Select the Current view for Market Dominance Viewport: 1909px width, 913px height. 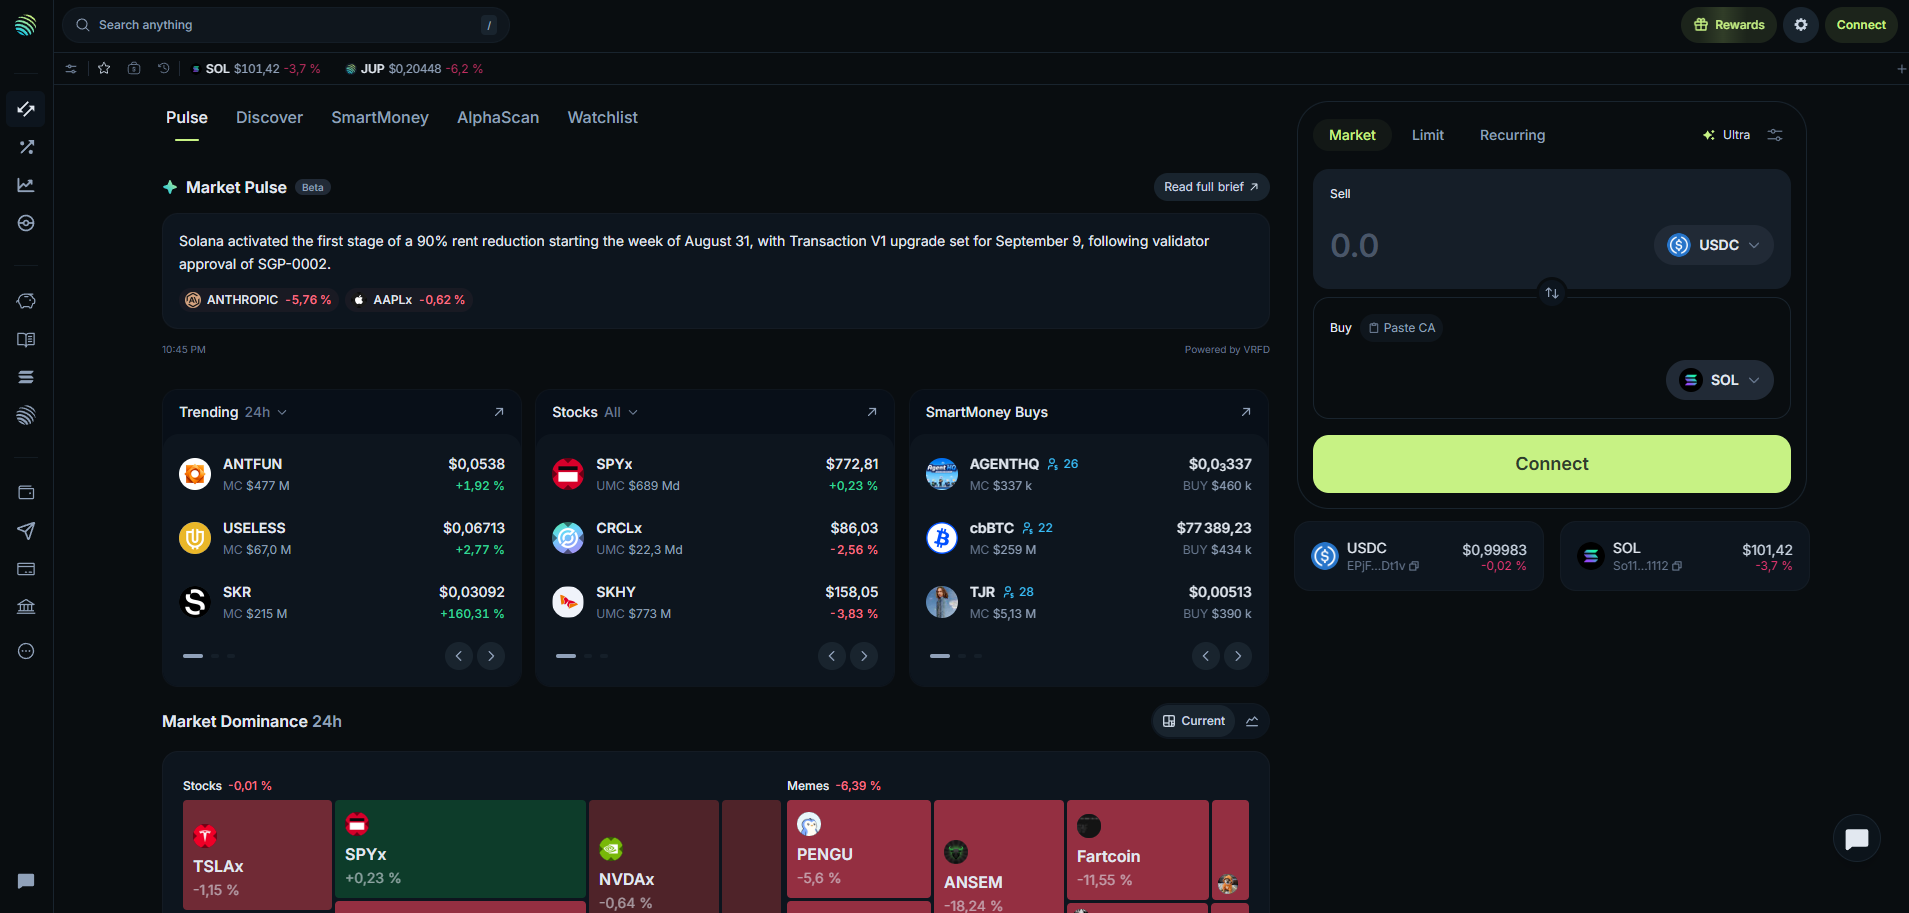[1194, 721]
